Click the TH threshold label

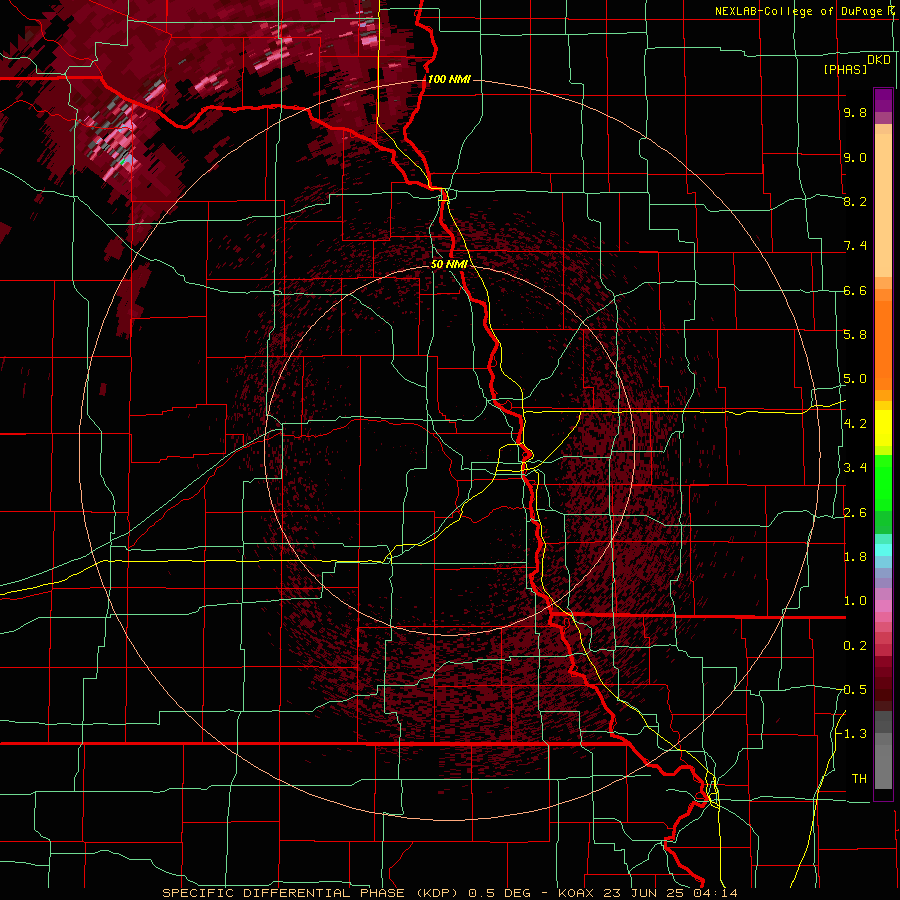click(859, 779)
